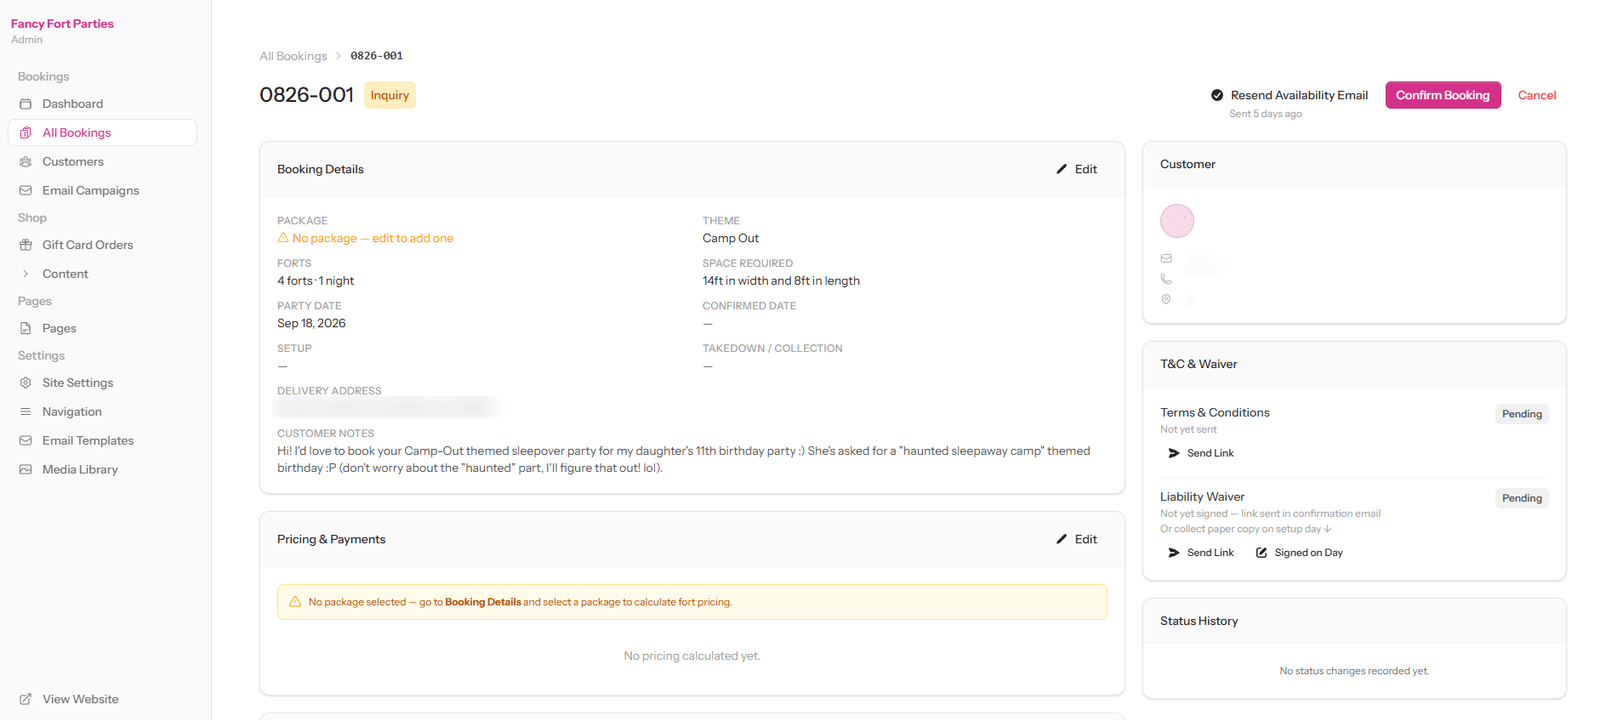The width and height of the screenshot is (1600, 720).
Task: Click the pencil icon in Booking Details
Action: coord(1062,169)
